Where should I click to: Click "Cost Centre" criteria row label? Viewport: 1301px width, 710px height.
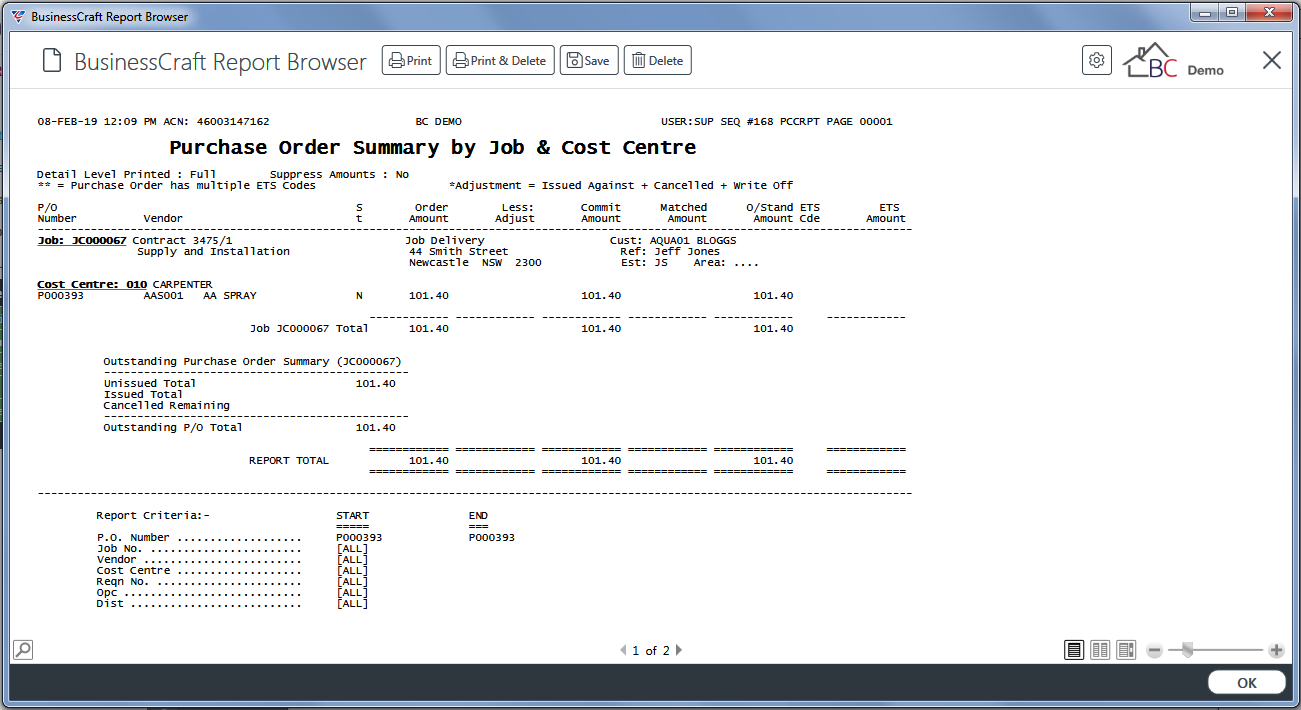point(133,571)
